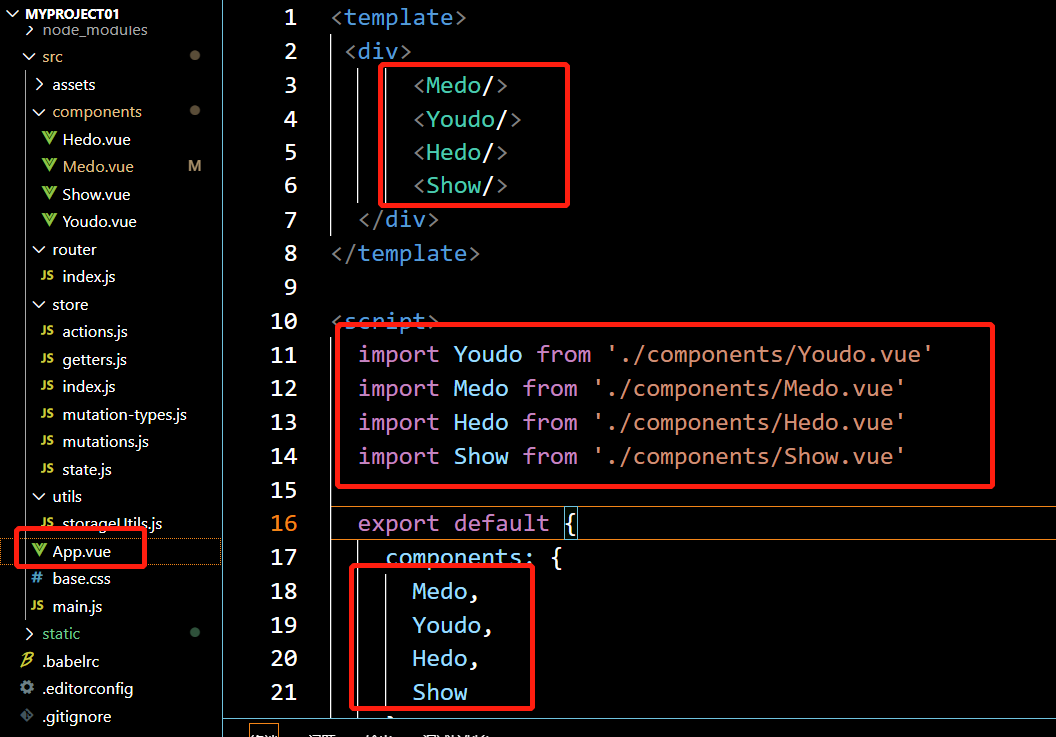Click the JS icon beside state.js

click(47, 468)
